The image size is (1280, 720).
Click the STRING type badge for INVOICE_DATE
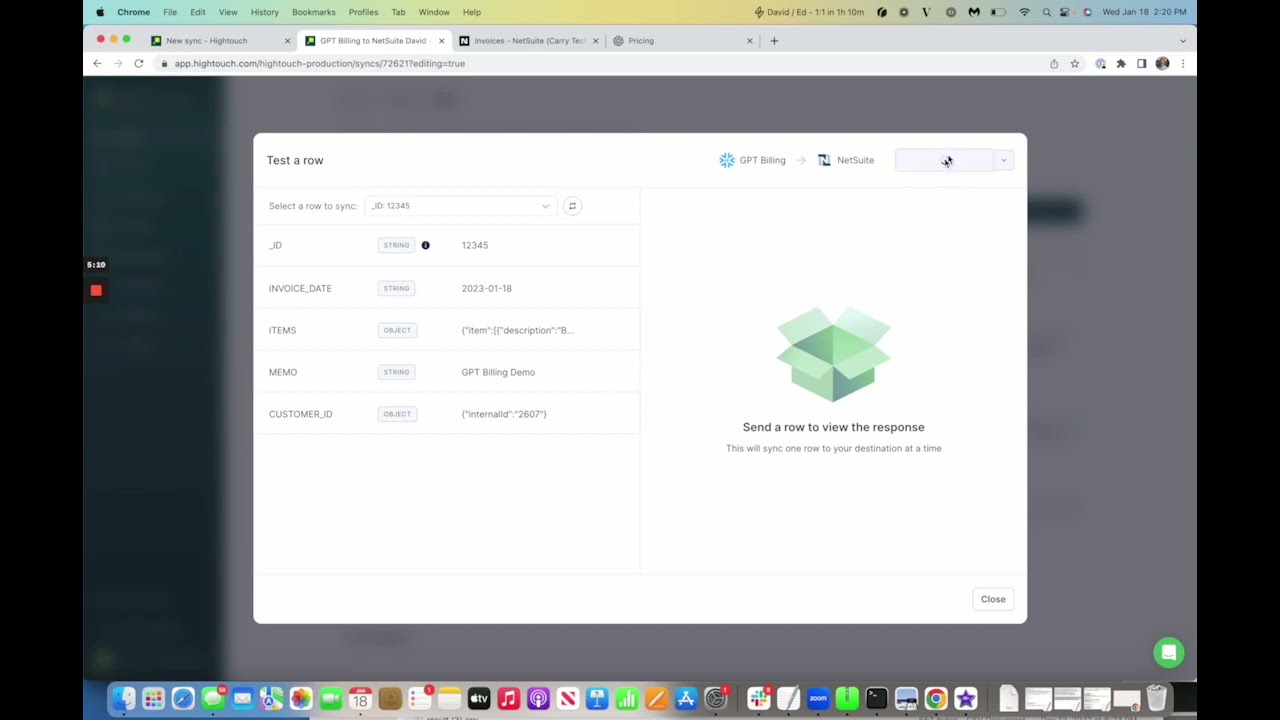[x=396, y=288]
